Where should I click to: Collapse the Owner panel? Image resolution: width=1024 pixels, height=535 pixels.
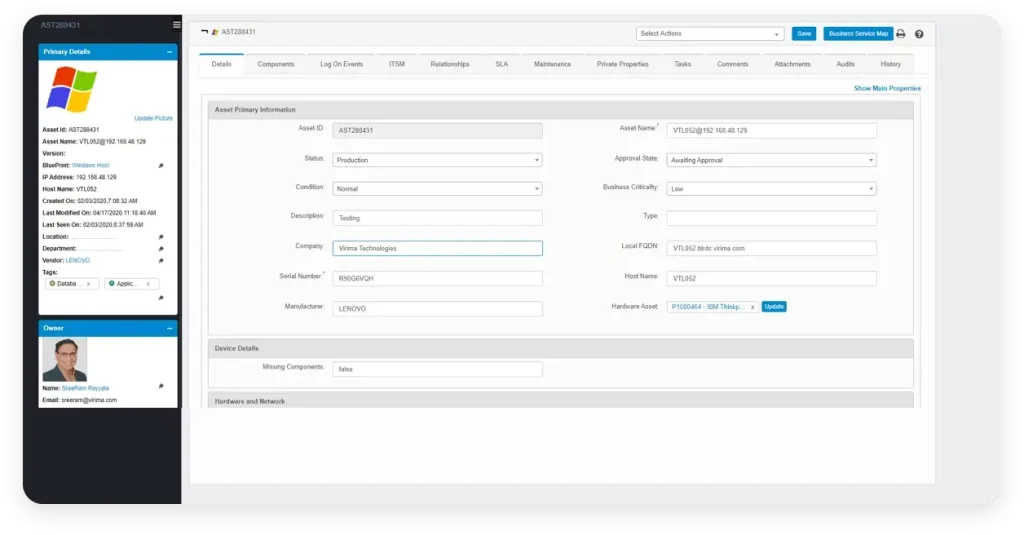tap(169, 328)
